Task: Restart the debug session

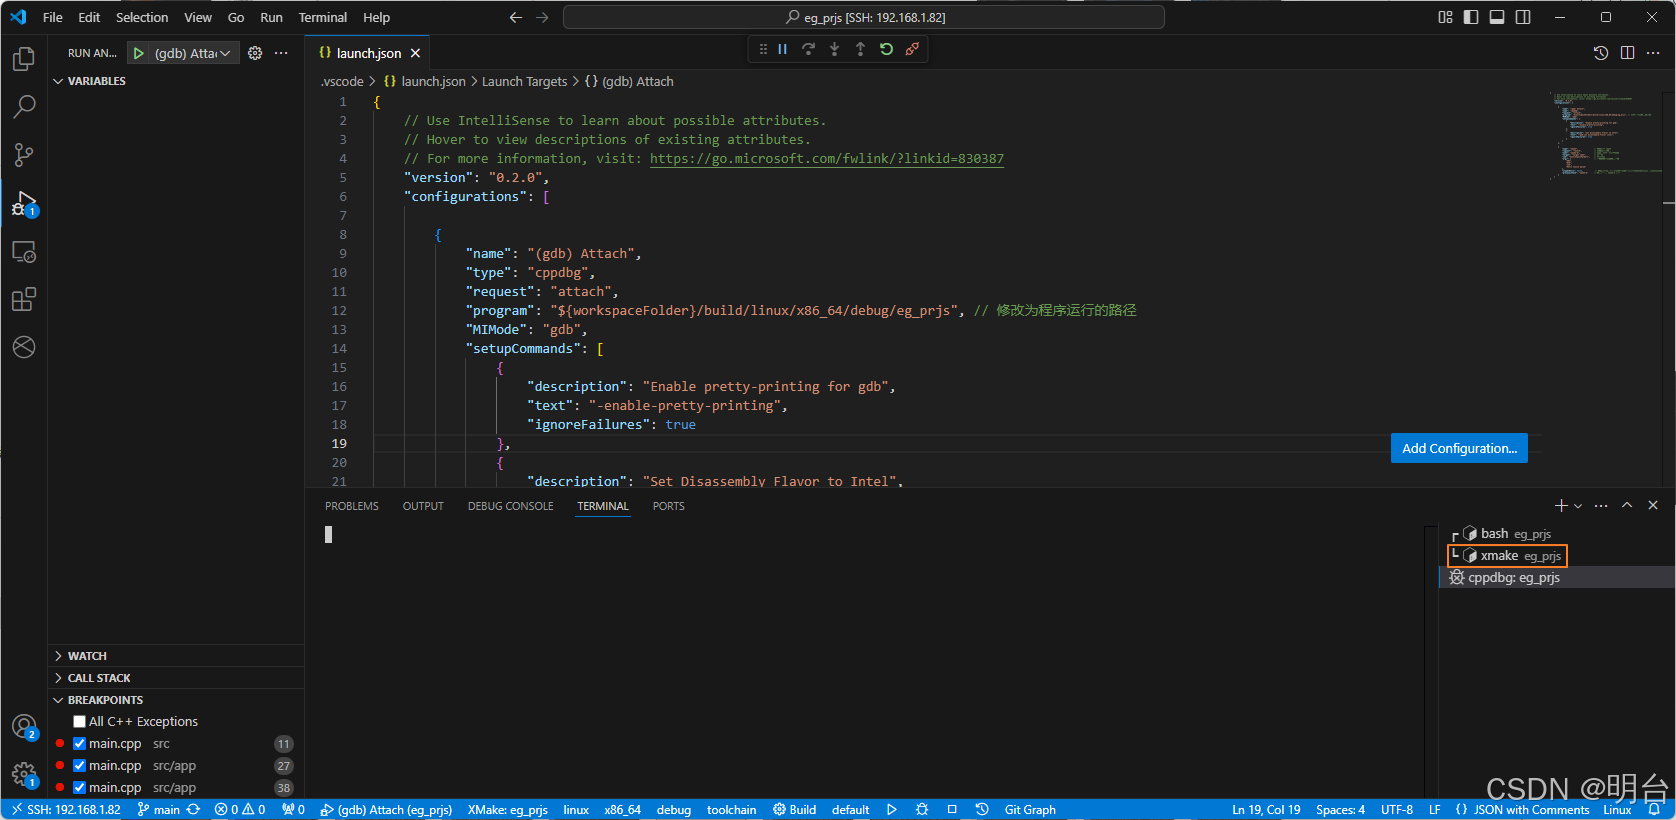Action: point(886,49)
